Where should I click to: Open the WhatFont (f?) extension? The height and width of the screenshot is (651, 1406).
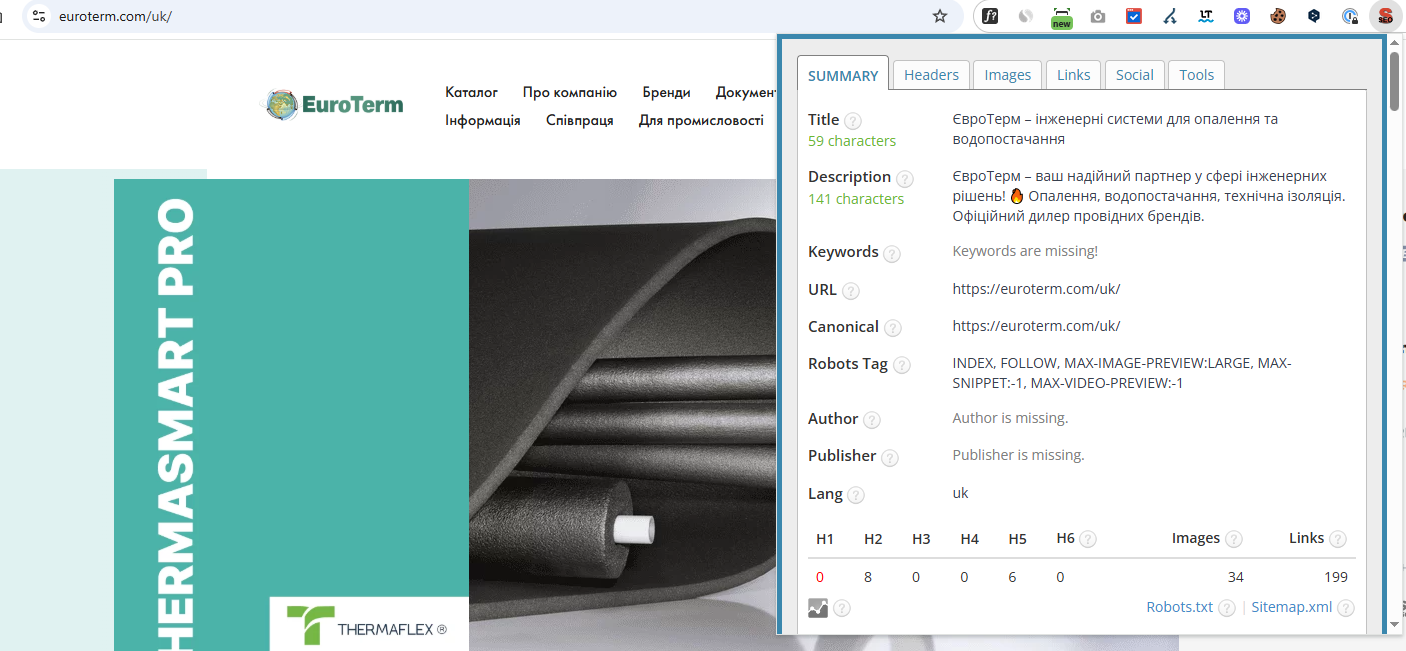[990, 16]
